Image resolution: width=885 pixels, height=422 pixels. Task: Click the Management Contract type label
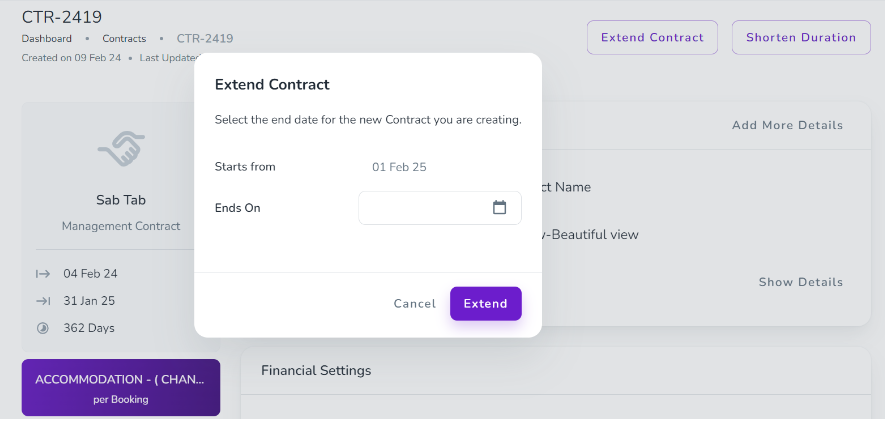(x=121, y=226)
